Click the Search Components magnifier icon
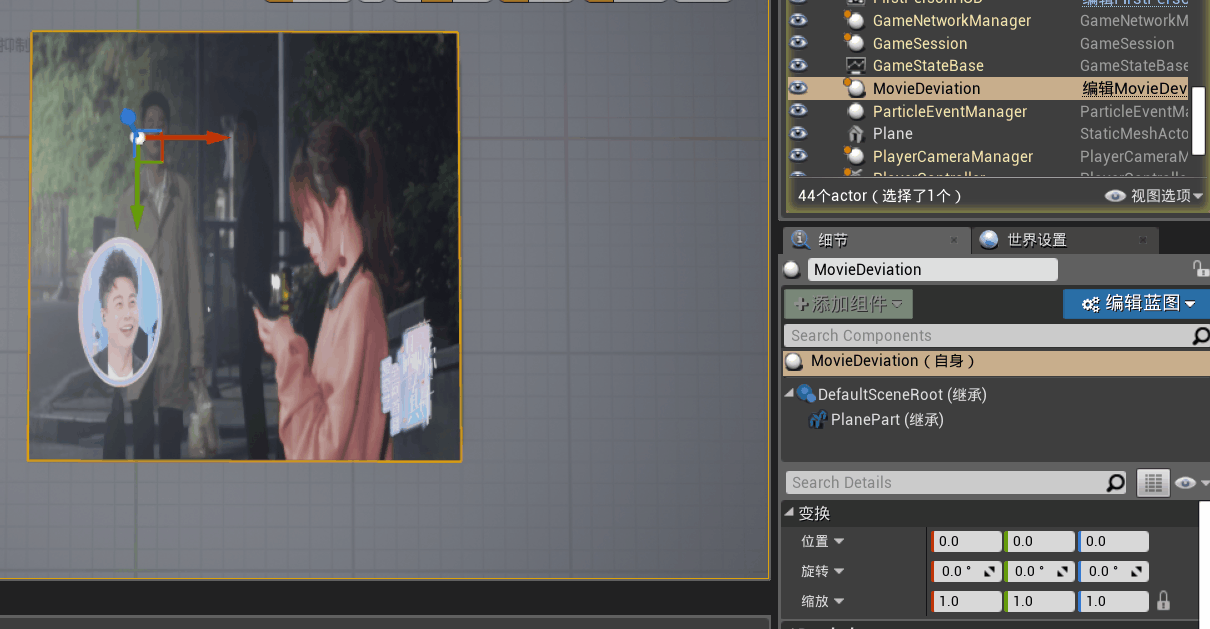Viewport: 1210px width, 629px height. (x=1201, y=336)
